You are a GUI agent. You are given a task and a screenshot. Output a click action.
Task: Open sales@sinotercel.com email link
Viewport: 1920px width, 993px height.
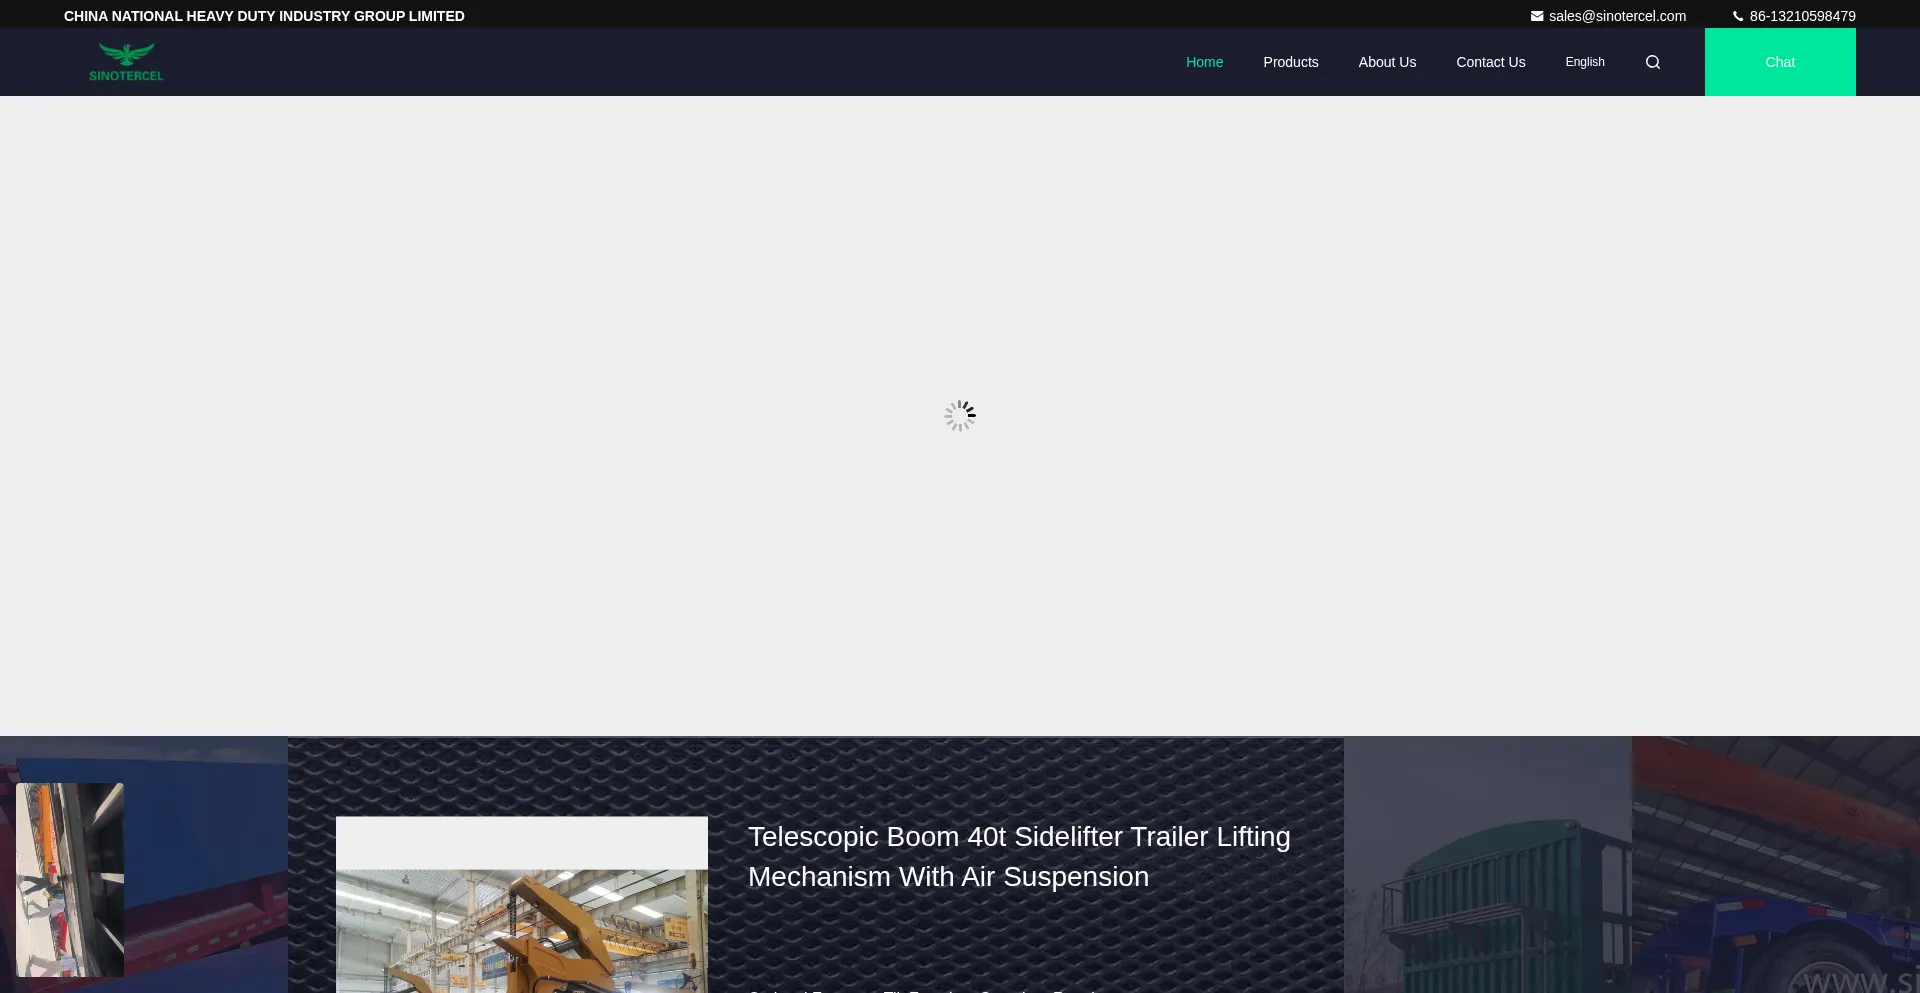pos(1617,16)
